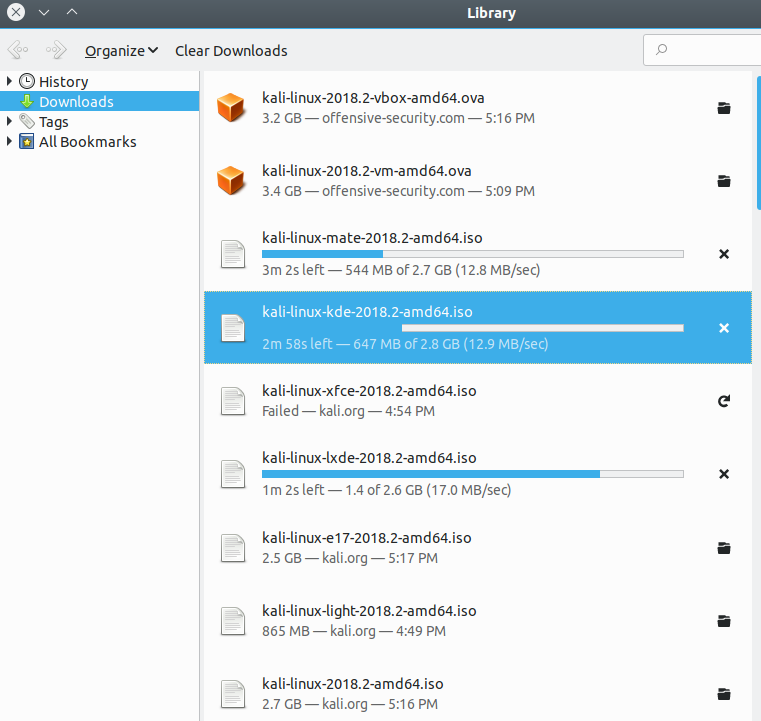The height and width of the screenshot is (721, 761).
Task: Open containing folder for kali-linux-2018.2-vbox-amd64.ova
Action: 724,108
